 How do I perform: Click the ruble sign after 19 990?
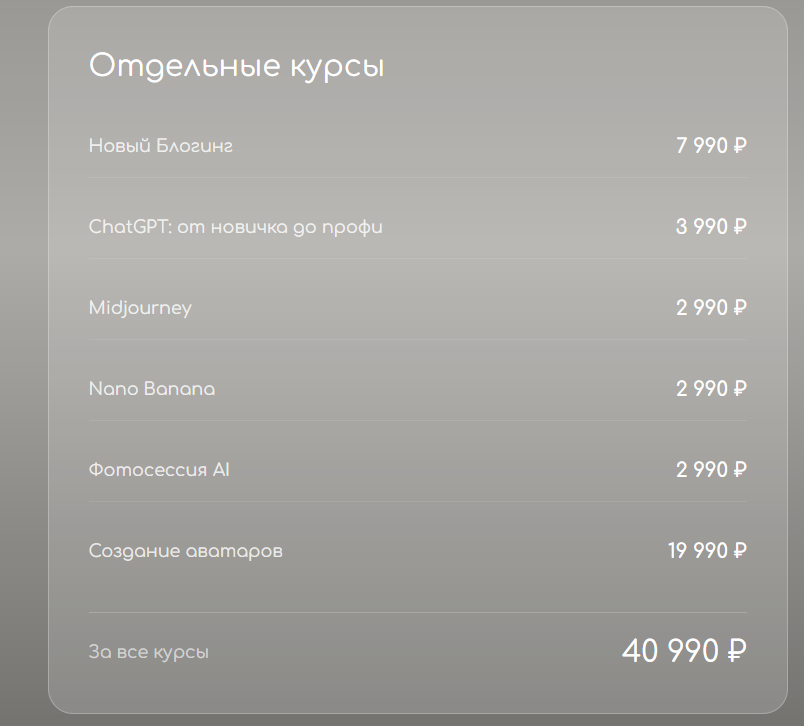[x=740, y=551]
